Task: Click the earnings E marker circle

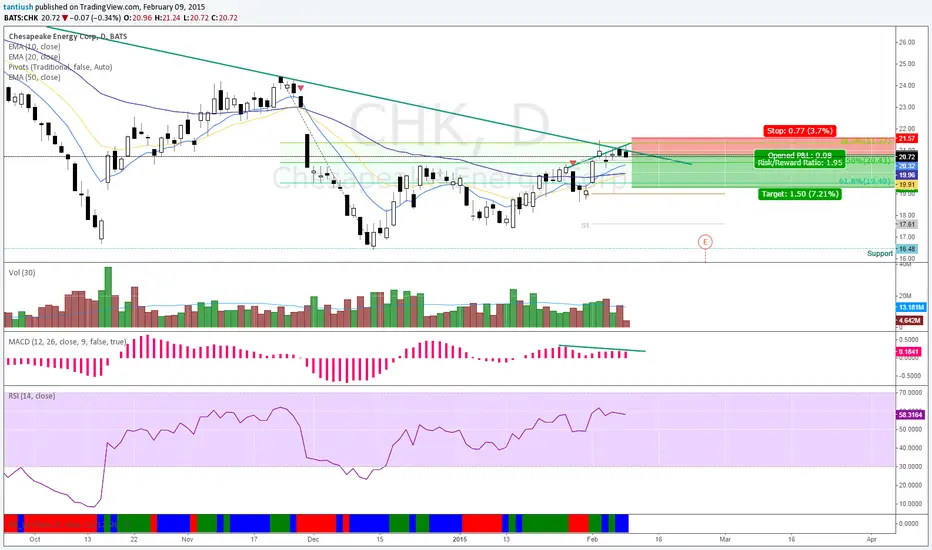Action: tap(705, 242)
